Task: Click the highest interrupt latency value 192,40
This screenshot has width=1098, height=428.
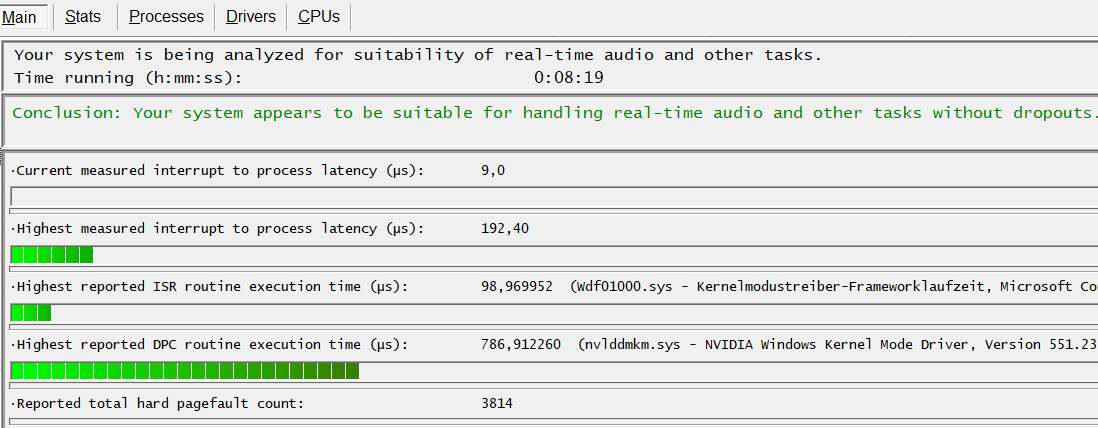Action: click(505, 228)
